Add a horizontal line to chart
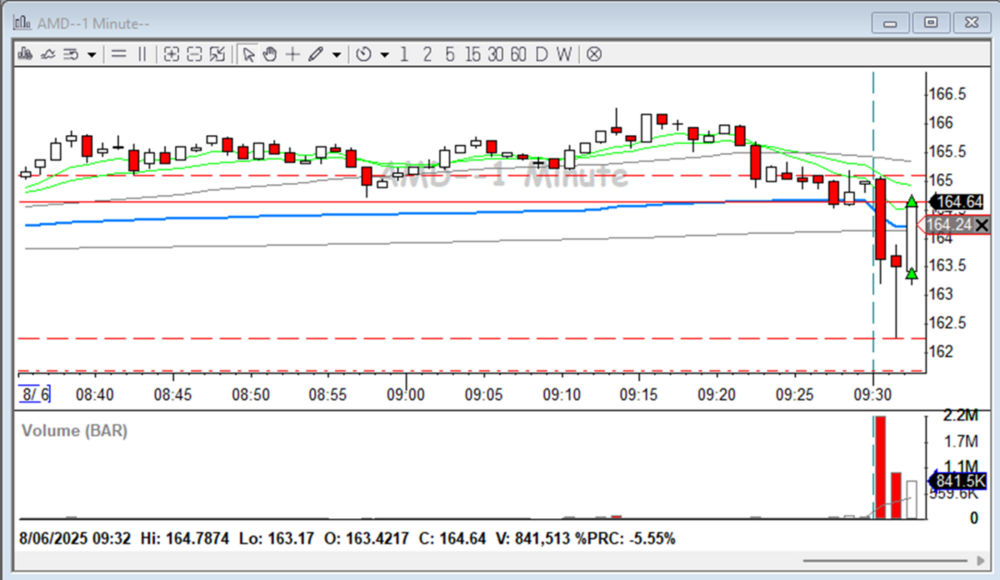Image resolution: width=1000 pixels, height=580 pixels. 118,54
